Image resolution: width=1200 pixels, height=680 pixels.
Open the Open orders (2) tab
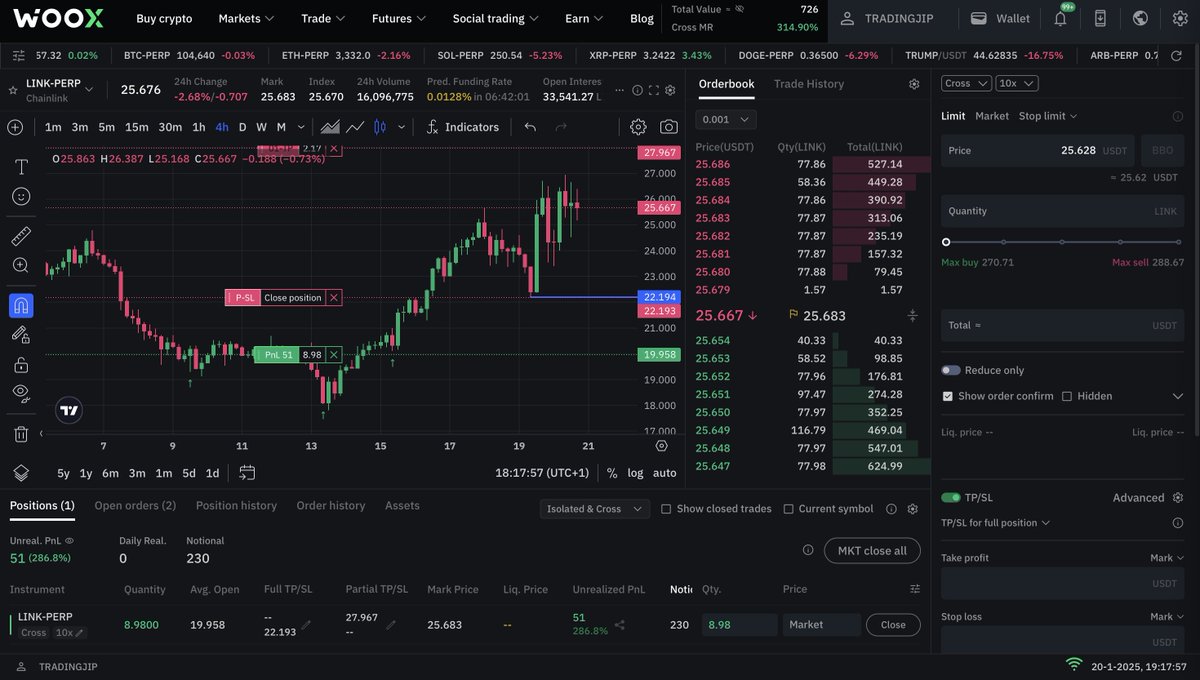(x=135, y=506)
